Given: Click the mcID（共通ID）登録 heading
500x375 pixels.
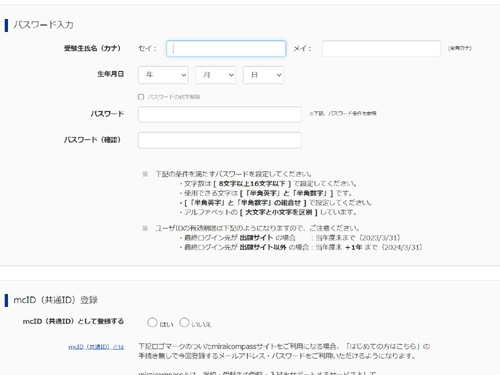Looking at the screenshot, I should pyautogui.click(x=55, y=300).
